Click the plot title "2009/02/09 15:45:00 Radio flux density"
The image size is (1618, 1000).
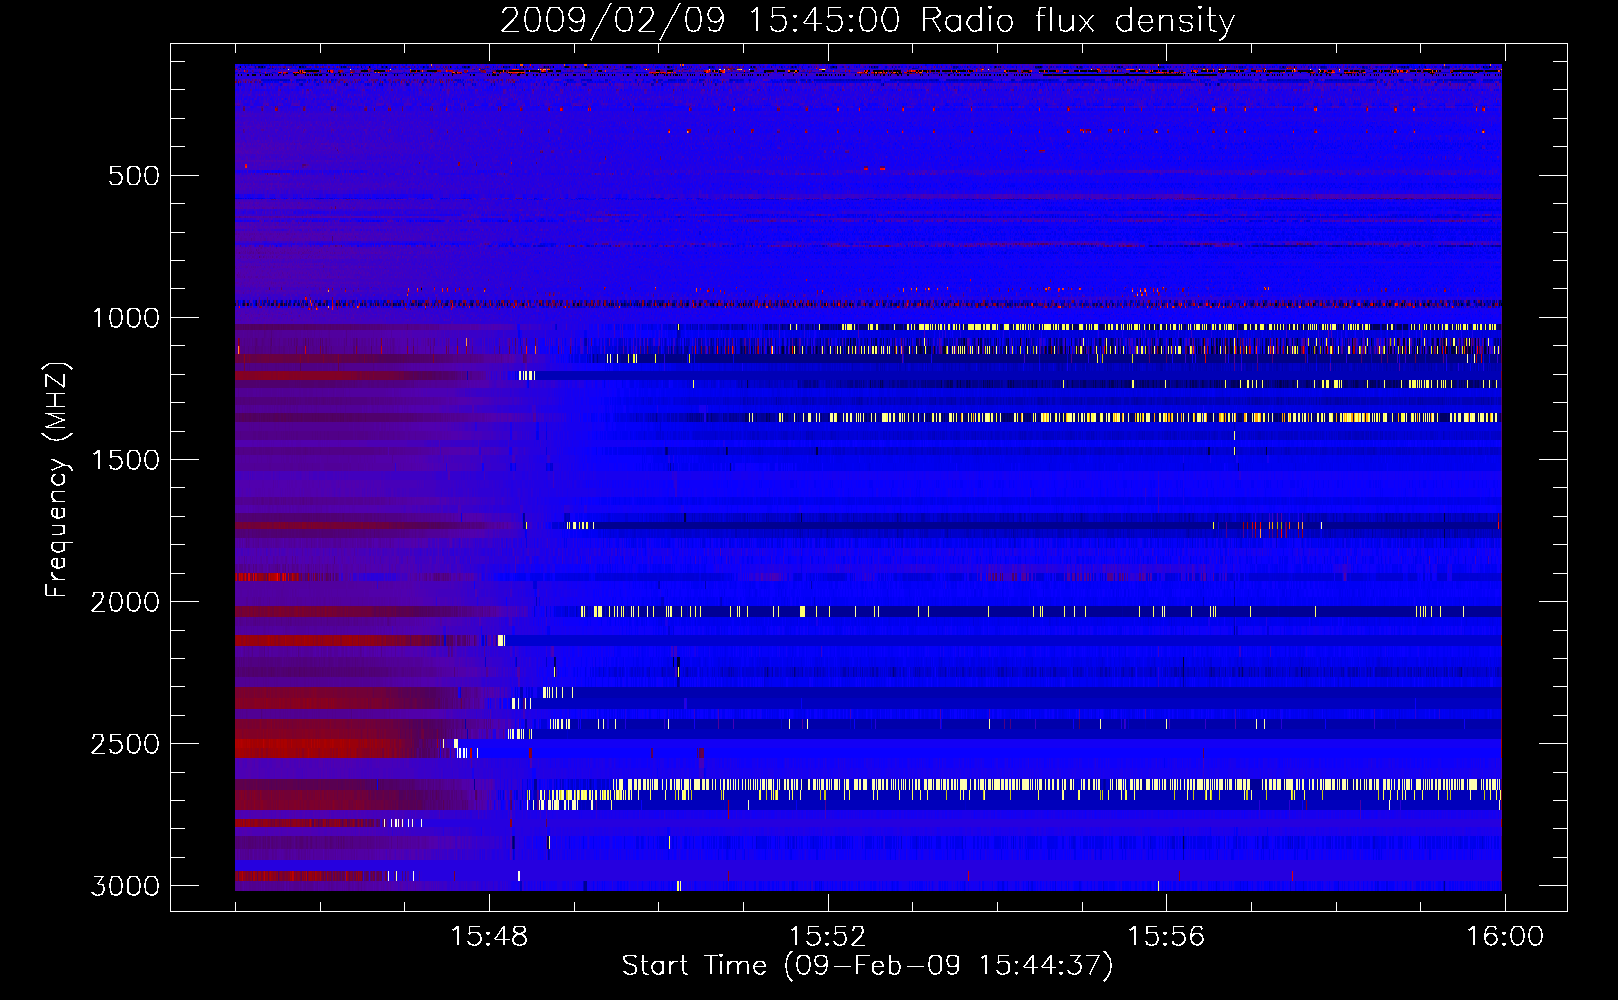[x=868, y=20]
